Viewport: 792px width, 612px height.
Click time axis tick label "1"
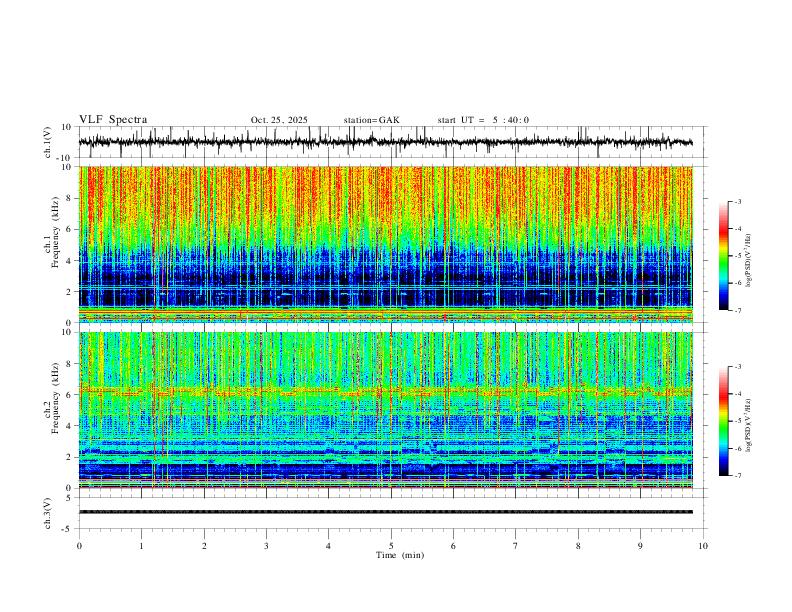pyautogui.click(x=141, y=546)
